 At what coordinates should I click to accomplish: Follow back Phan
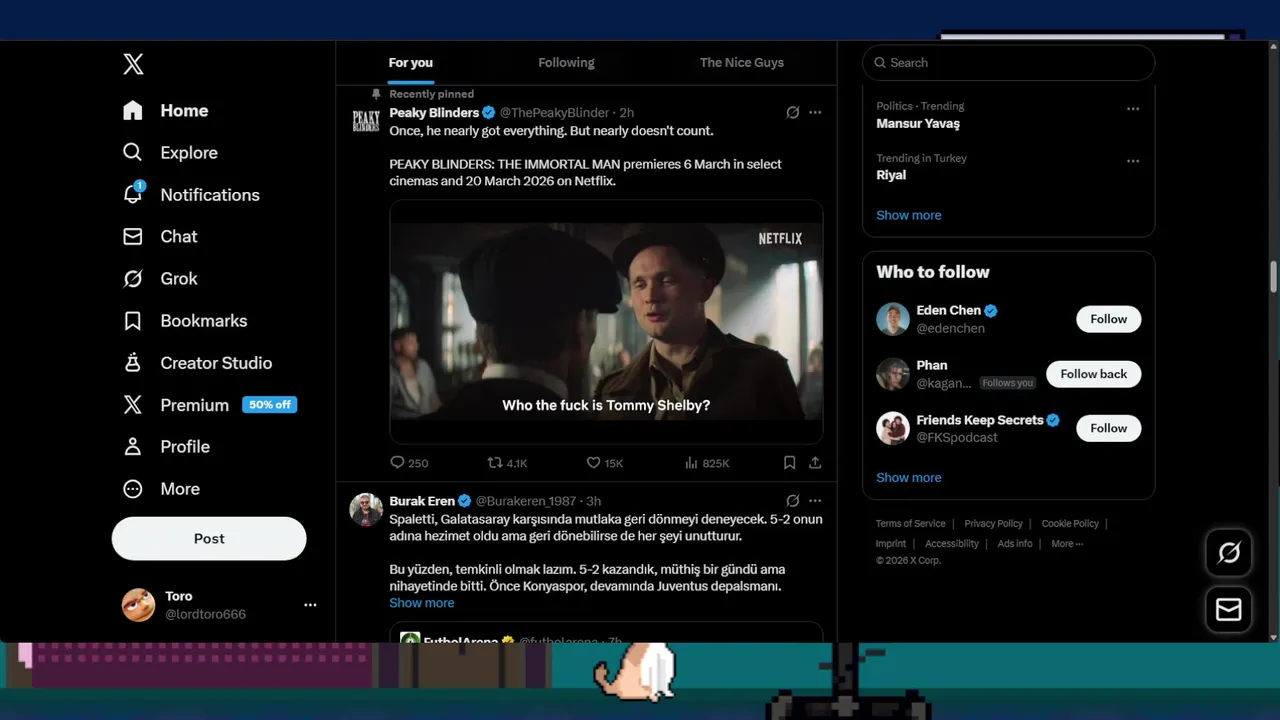1093,374
